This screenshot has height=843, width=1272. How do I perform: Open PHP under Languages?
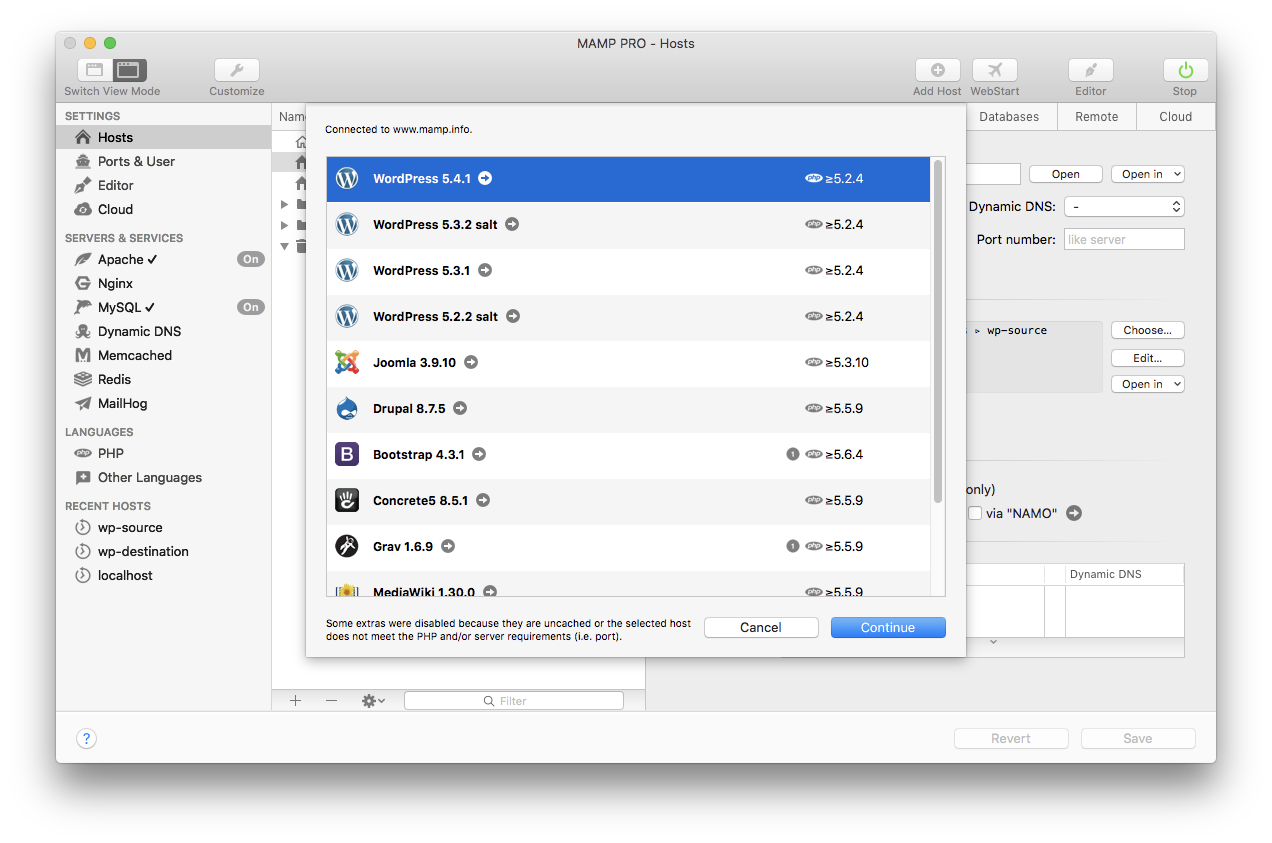pos(164,454)
